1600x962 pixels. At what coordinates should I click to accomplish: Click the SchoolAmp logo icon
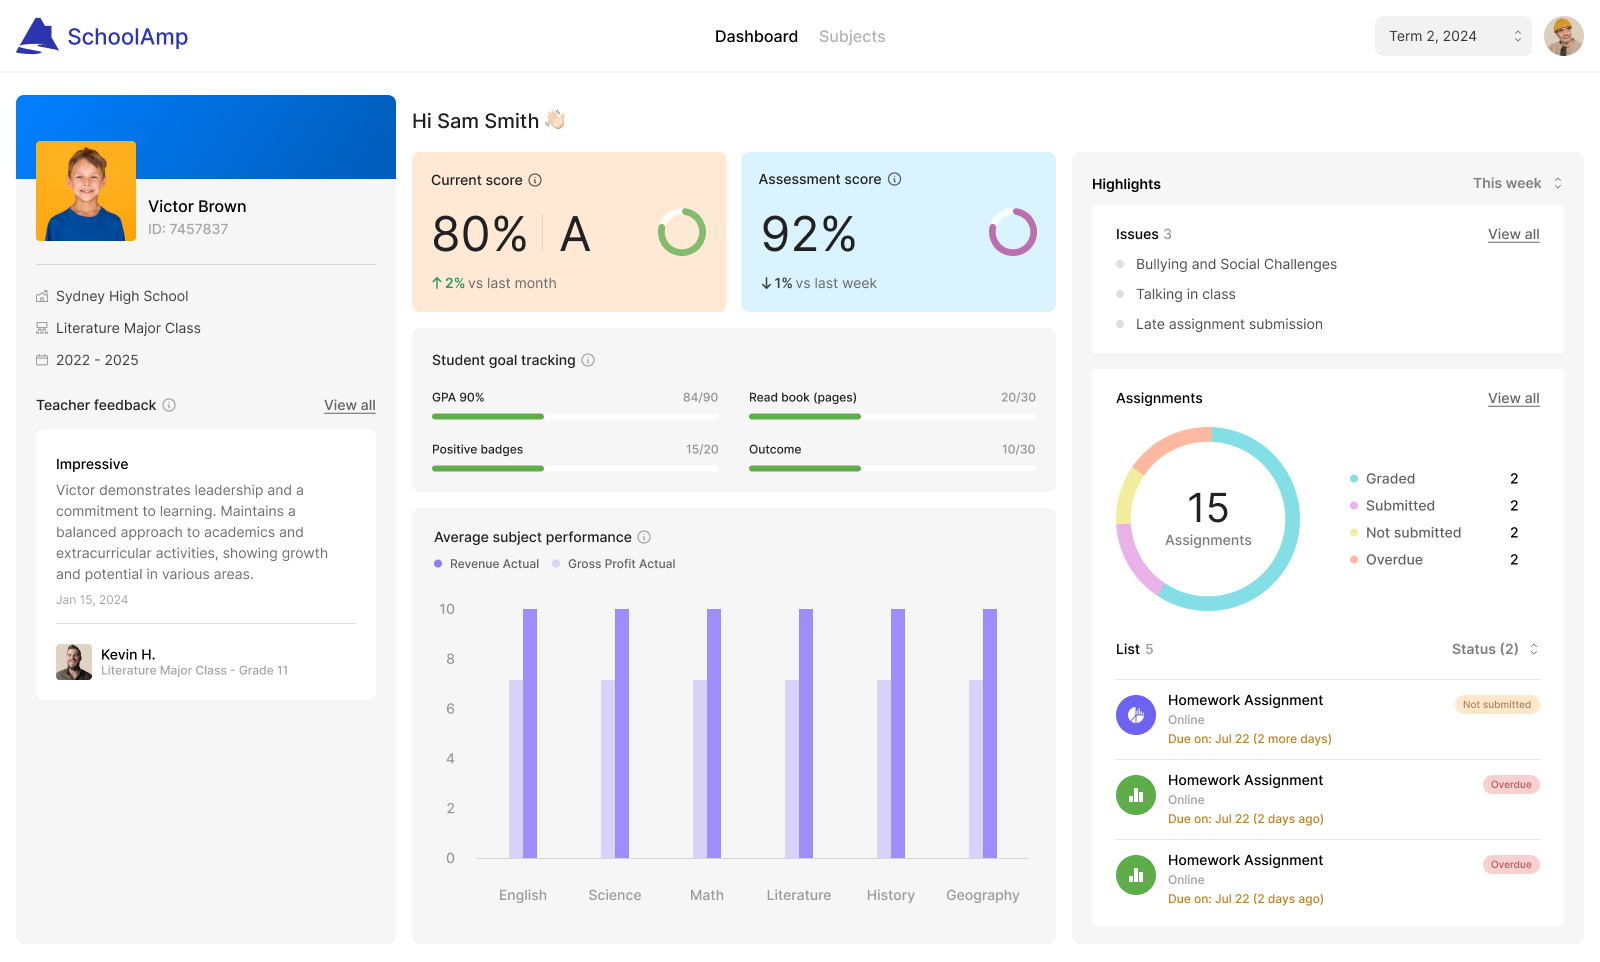click(x=38, y=36)
